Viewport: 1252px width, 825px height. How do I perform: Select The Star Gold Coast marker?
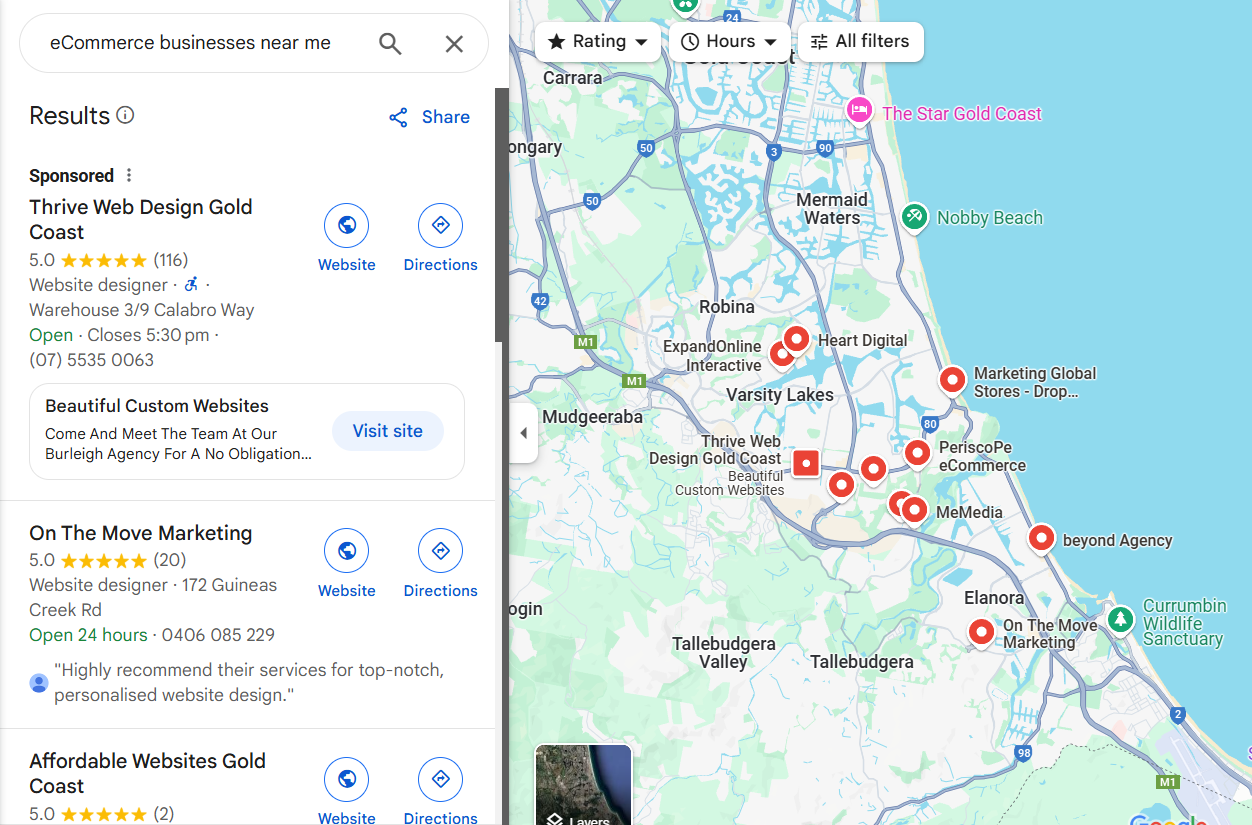[x=859, y=111]
